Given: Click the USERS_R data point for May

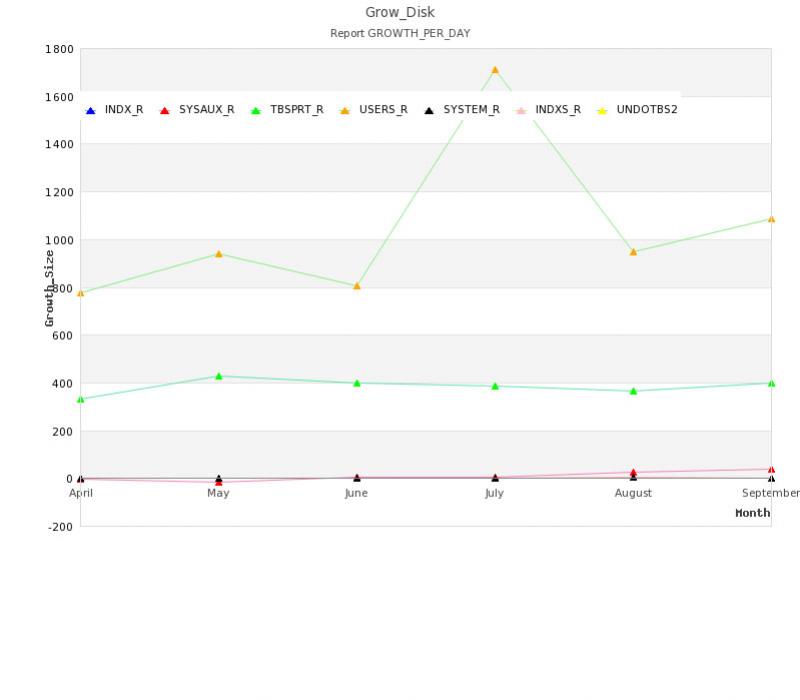Looking at the screenshot, I should point(219,254).
